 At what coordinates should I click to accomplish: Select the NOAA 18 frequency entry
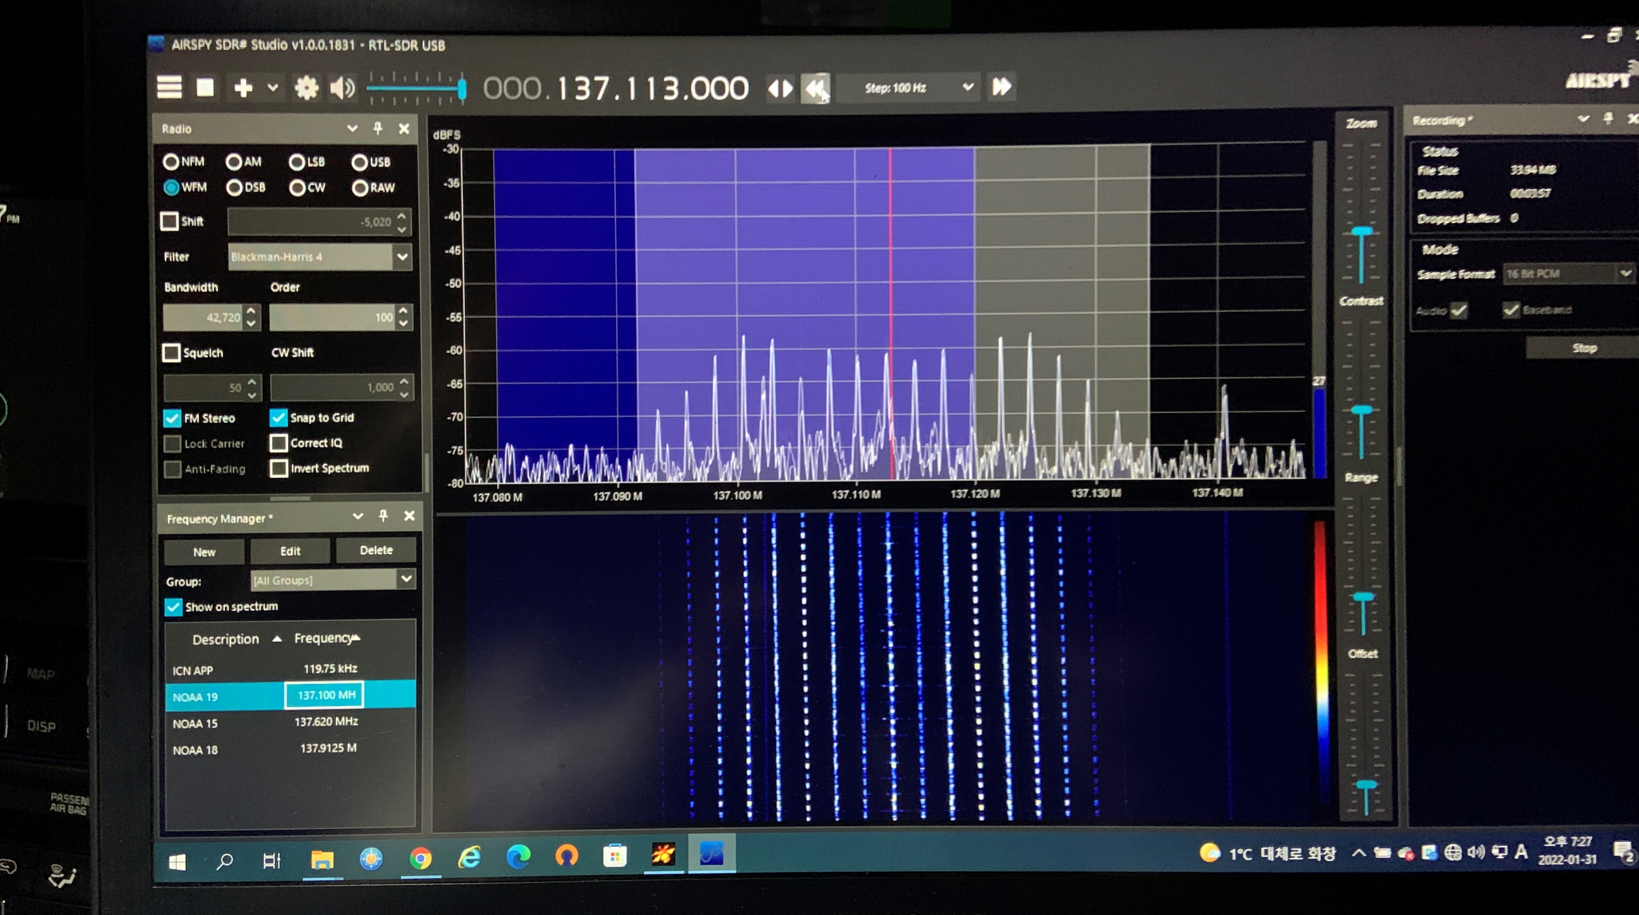click(290, 748)
